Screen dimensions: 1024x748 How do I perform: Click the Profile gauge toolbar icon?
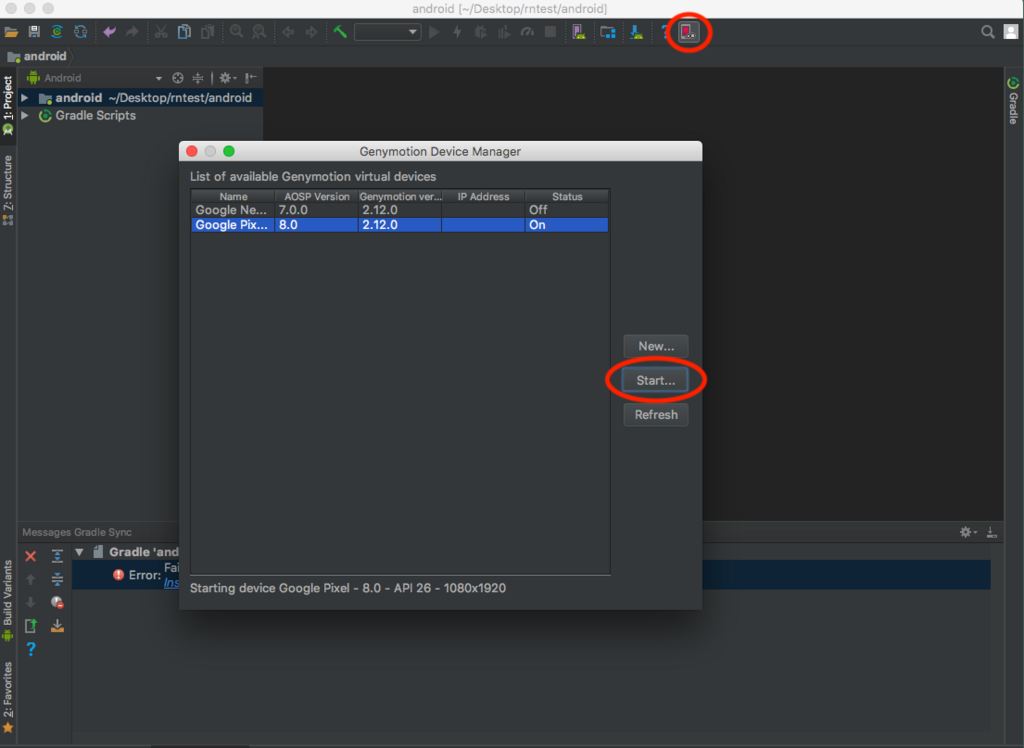[x=527, y=32]
